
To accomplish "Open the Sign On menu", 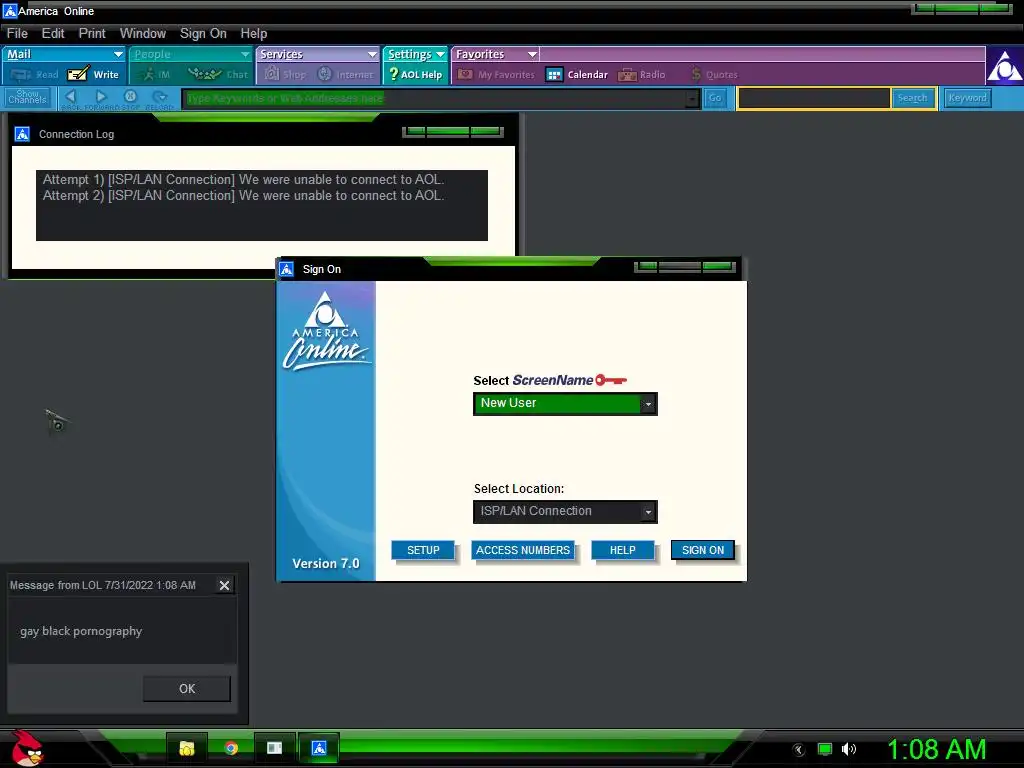I will (203, 33).
